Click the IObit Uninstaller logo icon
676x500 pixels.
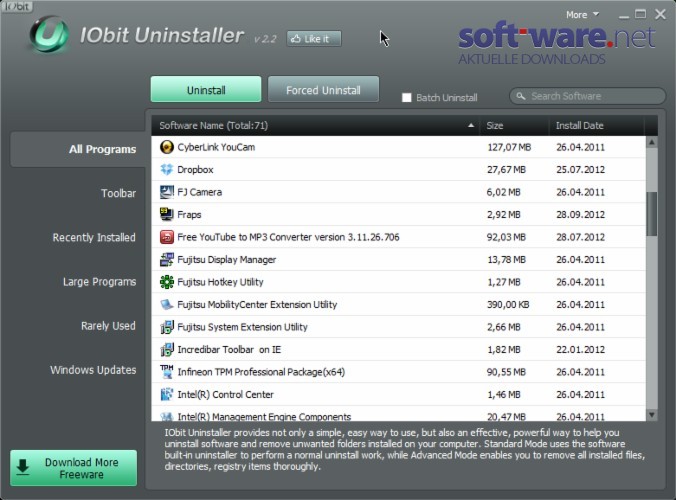(49, 34)
